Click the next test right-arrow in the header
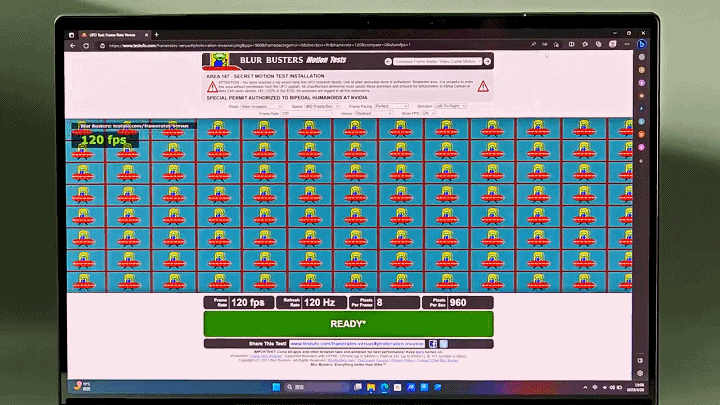720x405 pixels. click(487, 61)
